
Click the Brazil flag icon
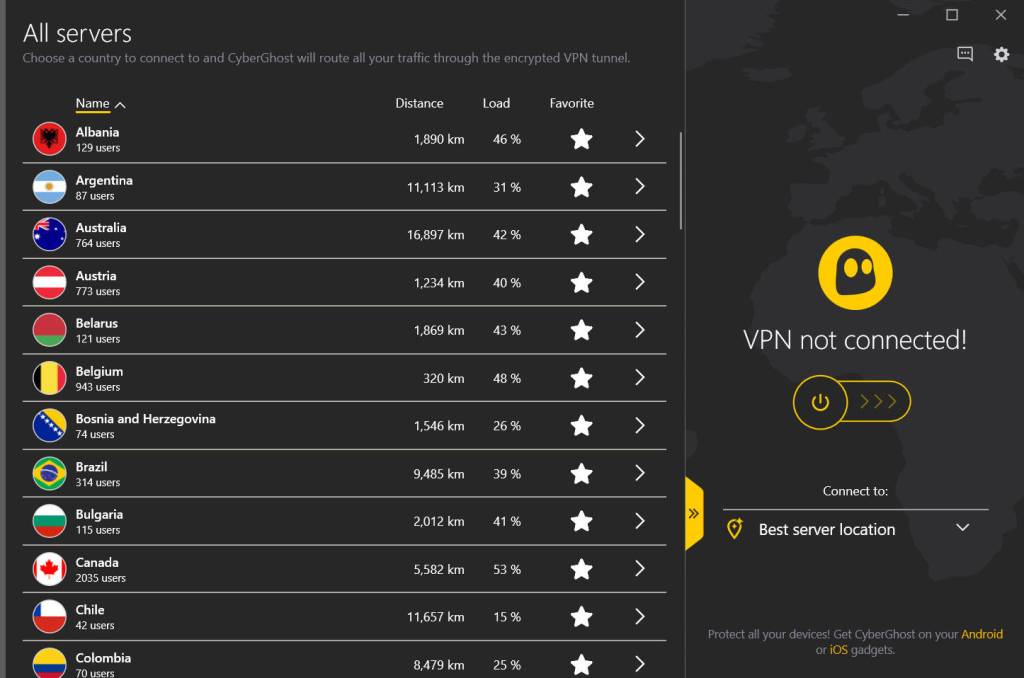click(49, 473)
